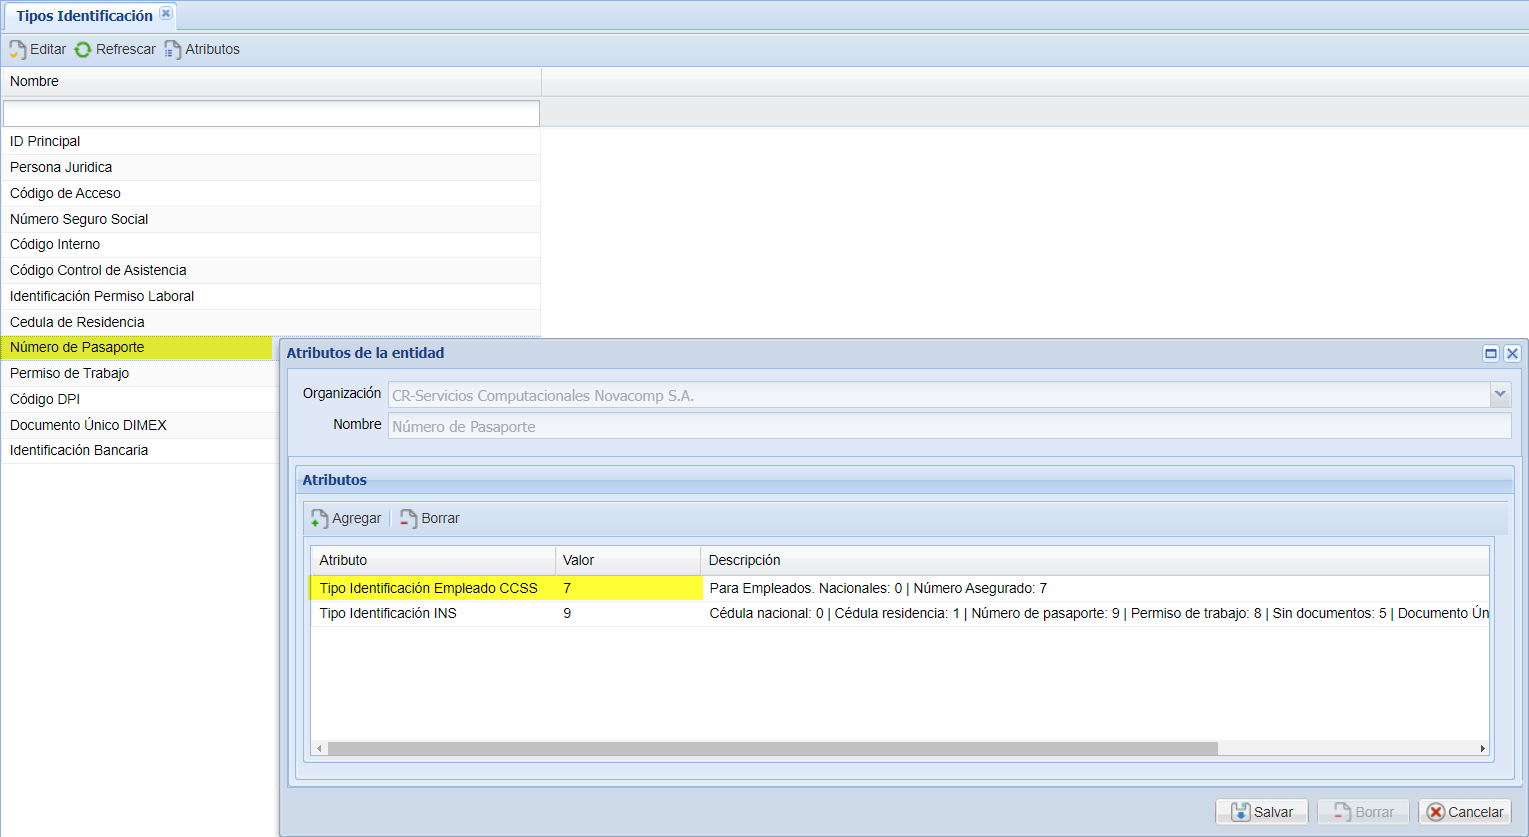
Task: Click the Organización combo box field
Action: [x=939, y=395]
